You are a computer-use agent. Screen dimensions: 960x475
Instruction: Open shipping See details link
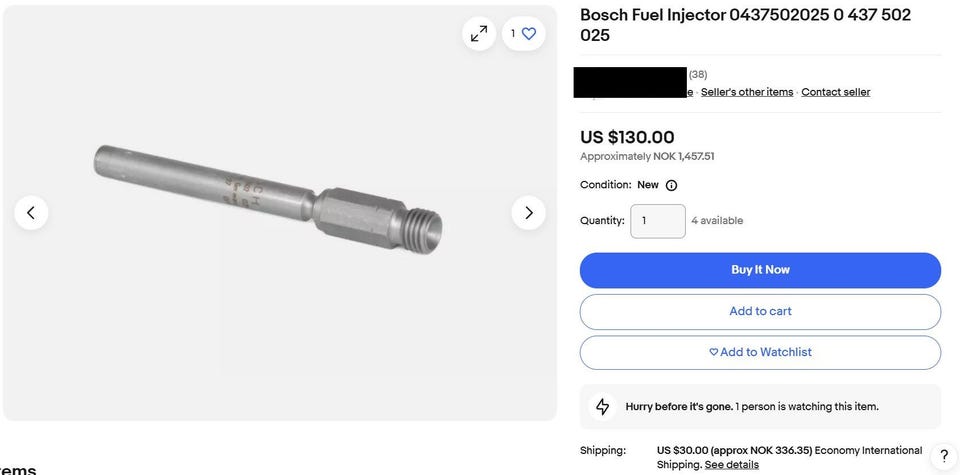(731, 465)
